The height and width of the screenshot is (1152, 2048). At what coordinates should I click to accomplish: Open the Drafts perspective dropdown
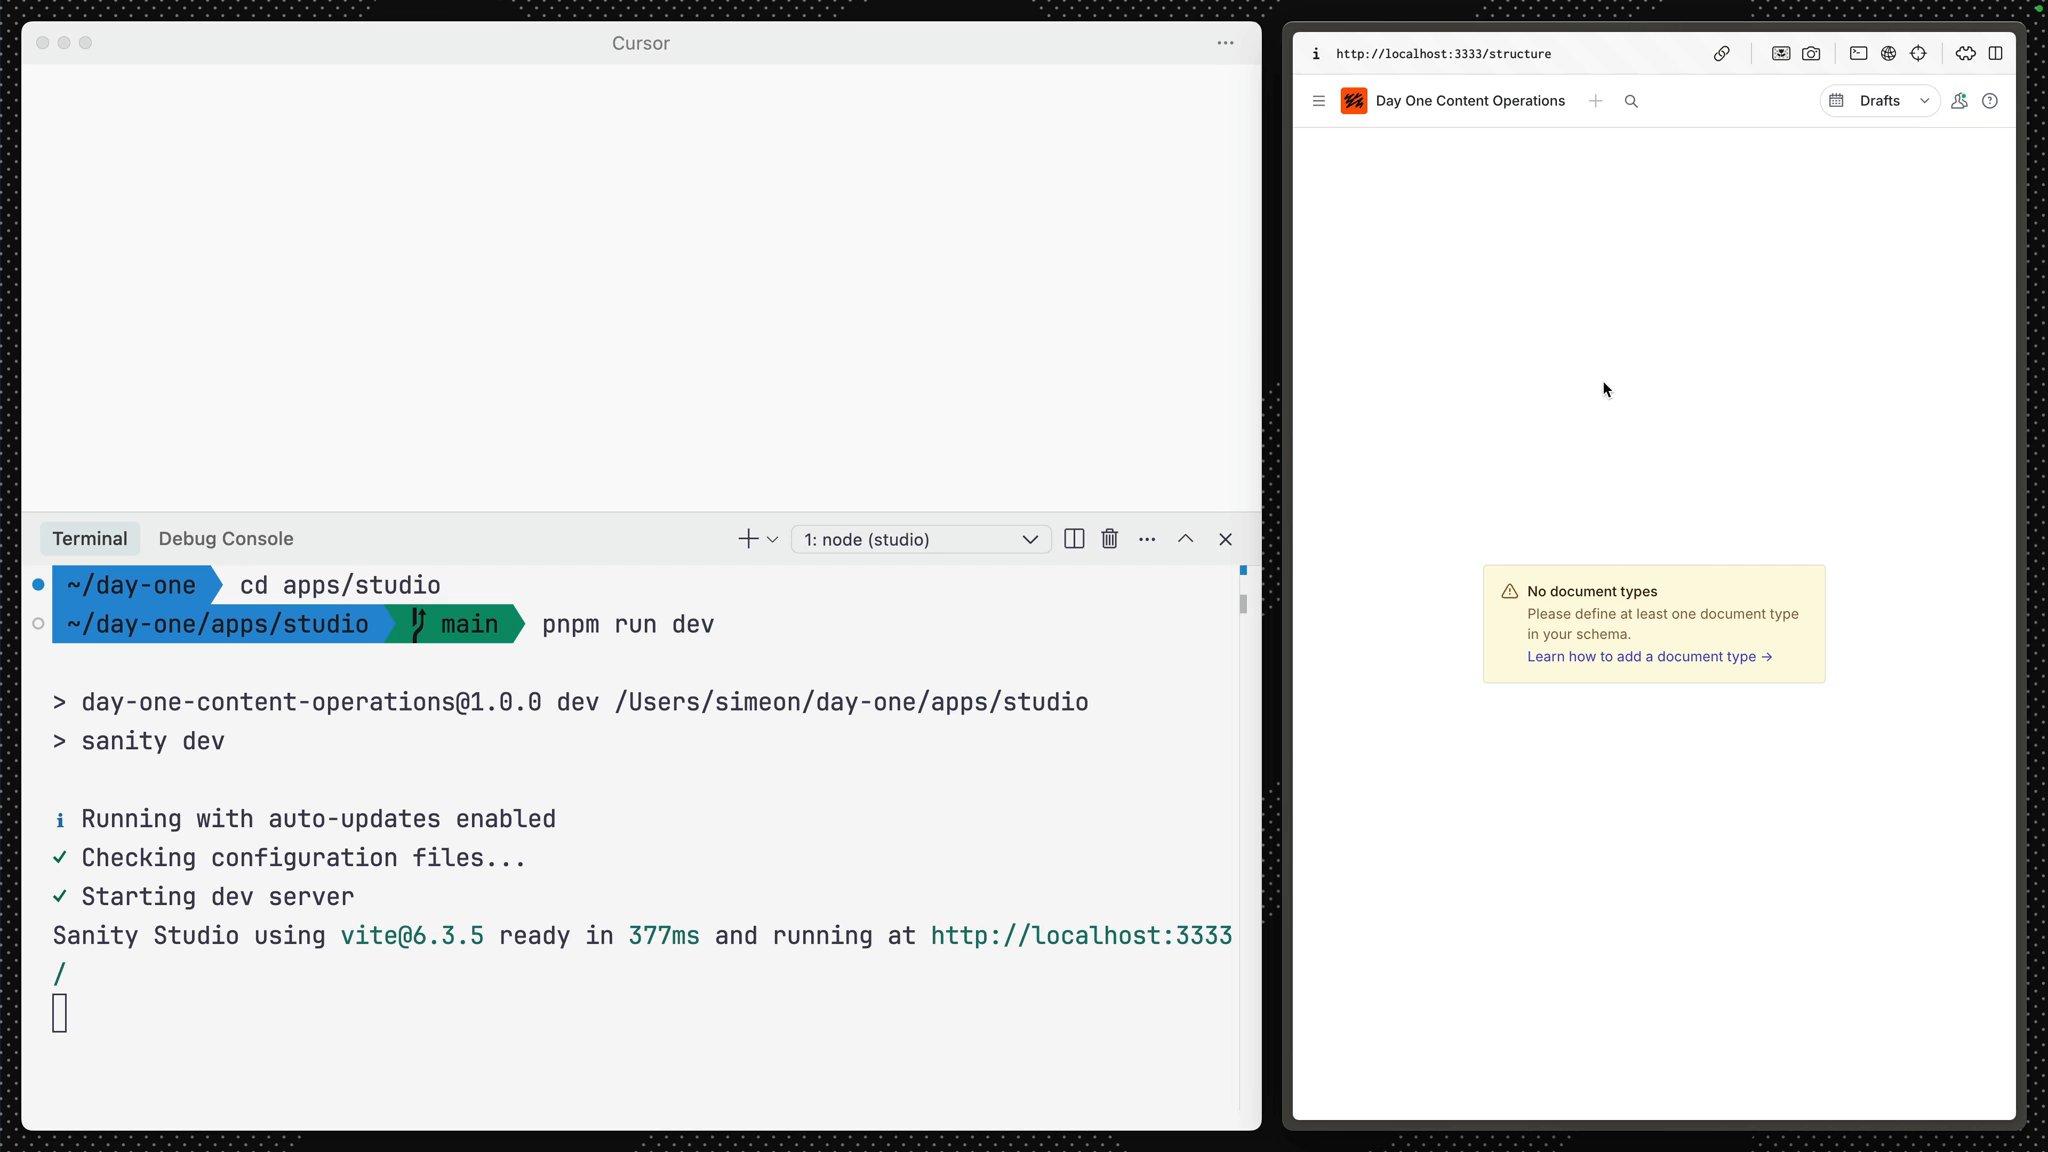click(1892, 101)
